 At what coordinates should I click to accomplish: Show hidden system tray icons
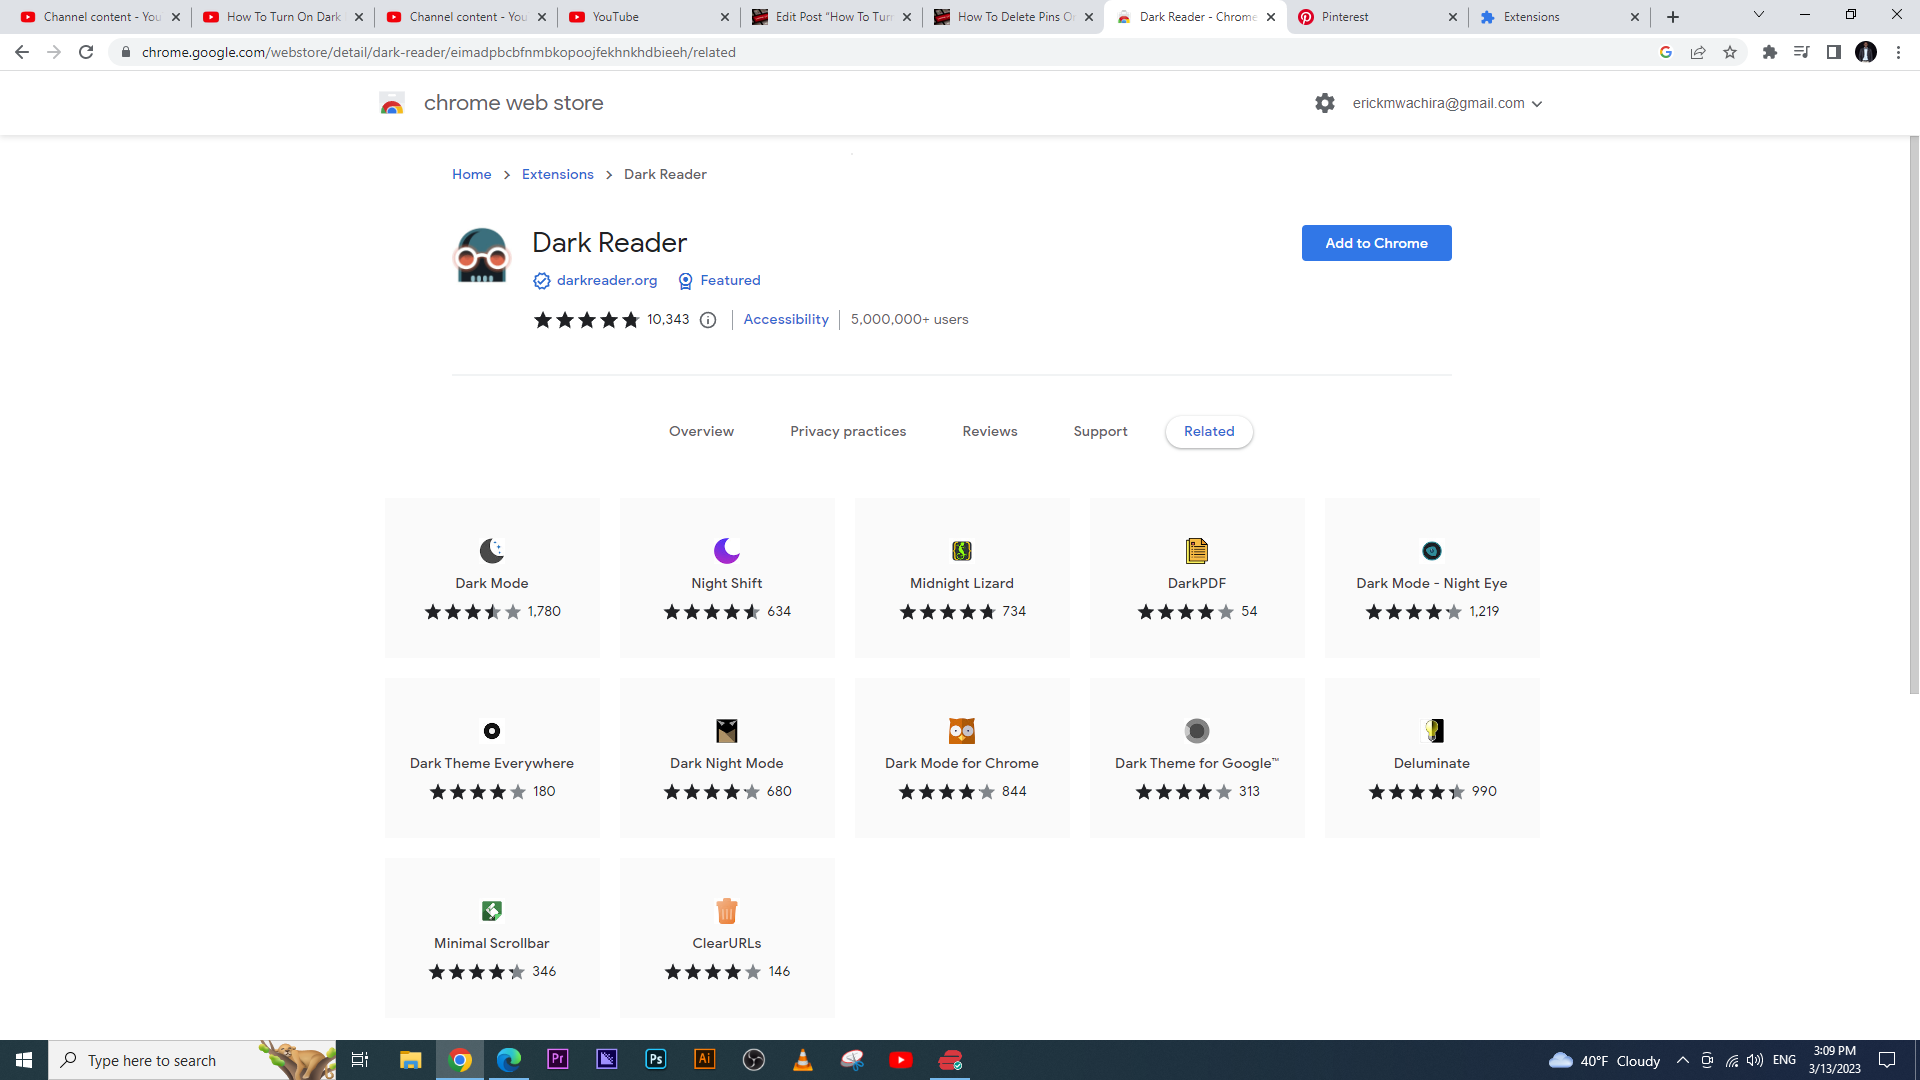(x=1682, y=1060)
